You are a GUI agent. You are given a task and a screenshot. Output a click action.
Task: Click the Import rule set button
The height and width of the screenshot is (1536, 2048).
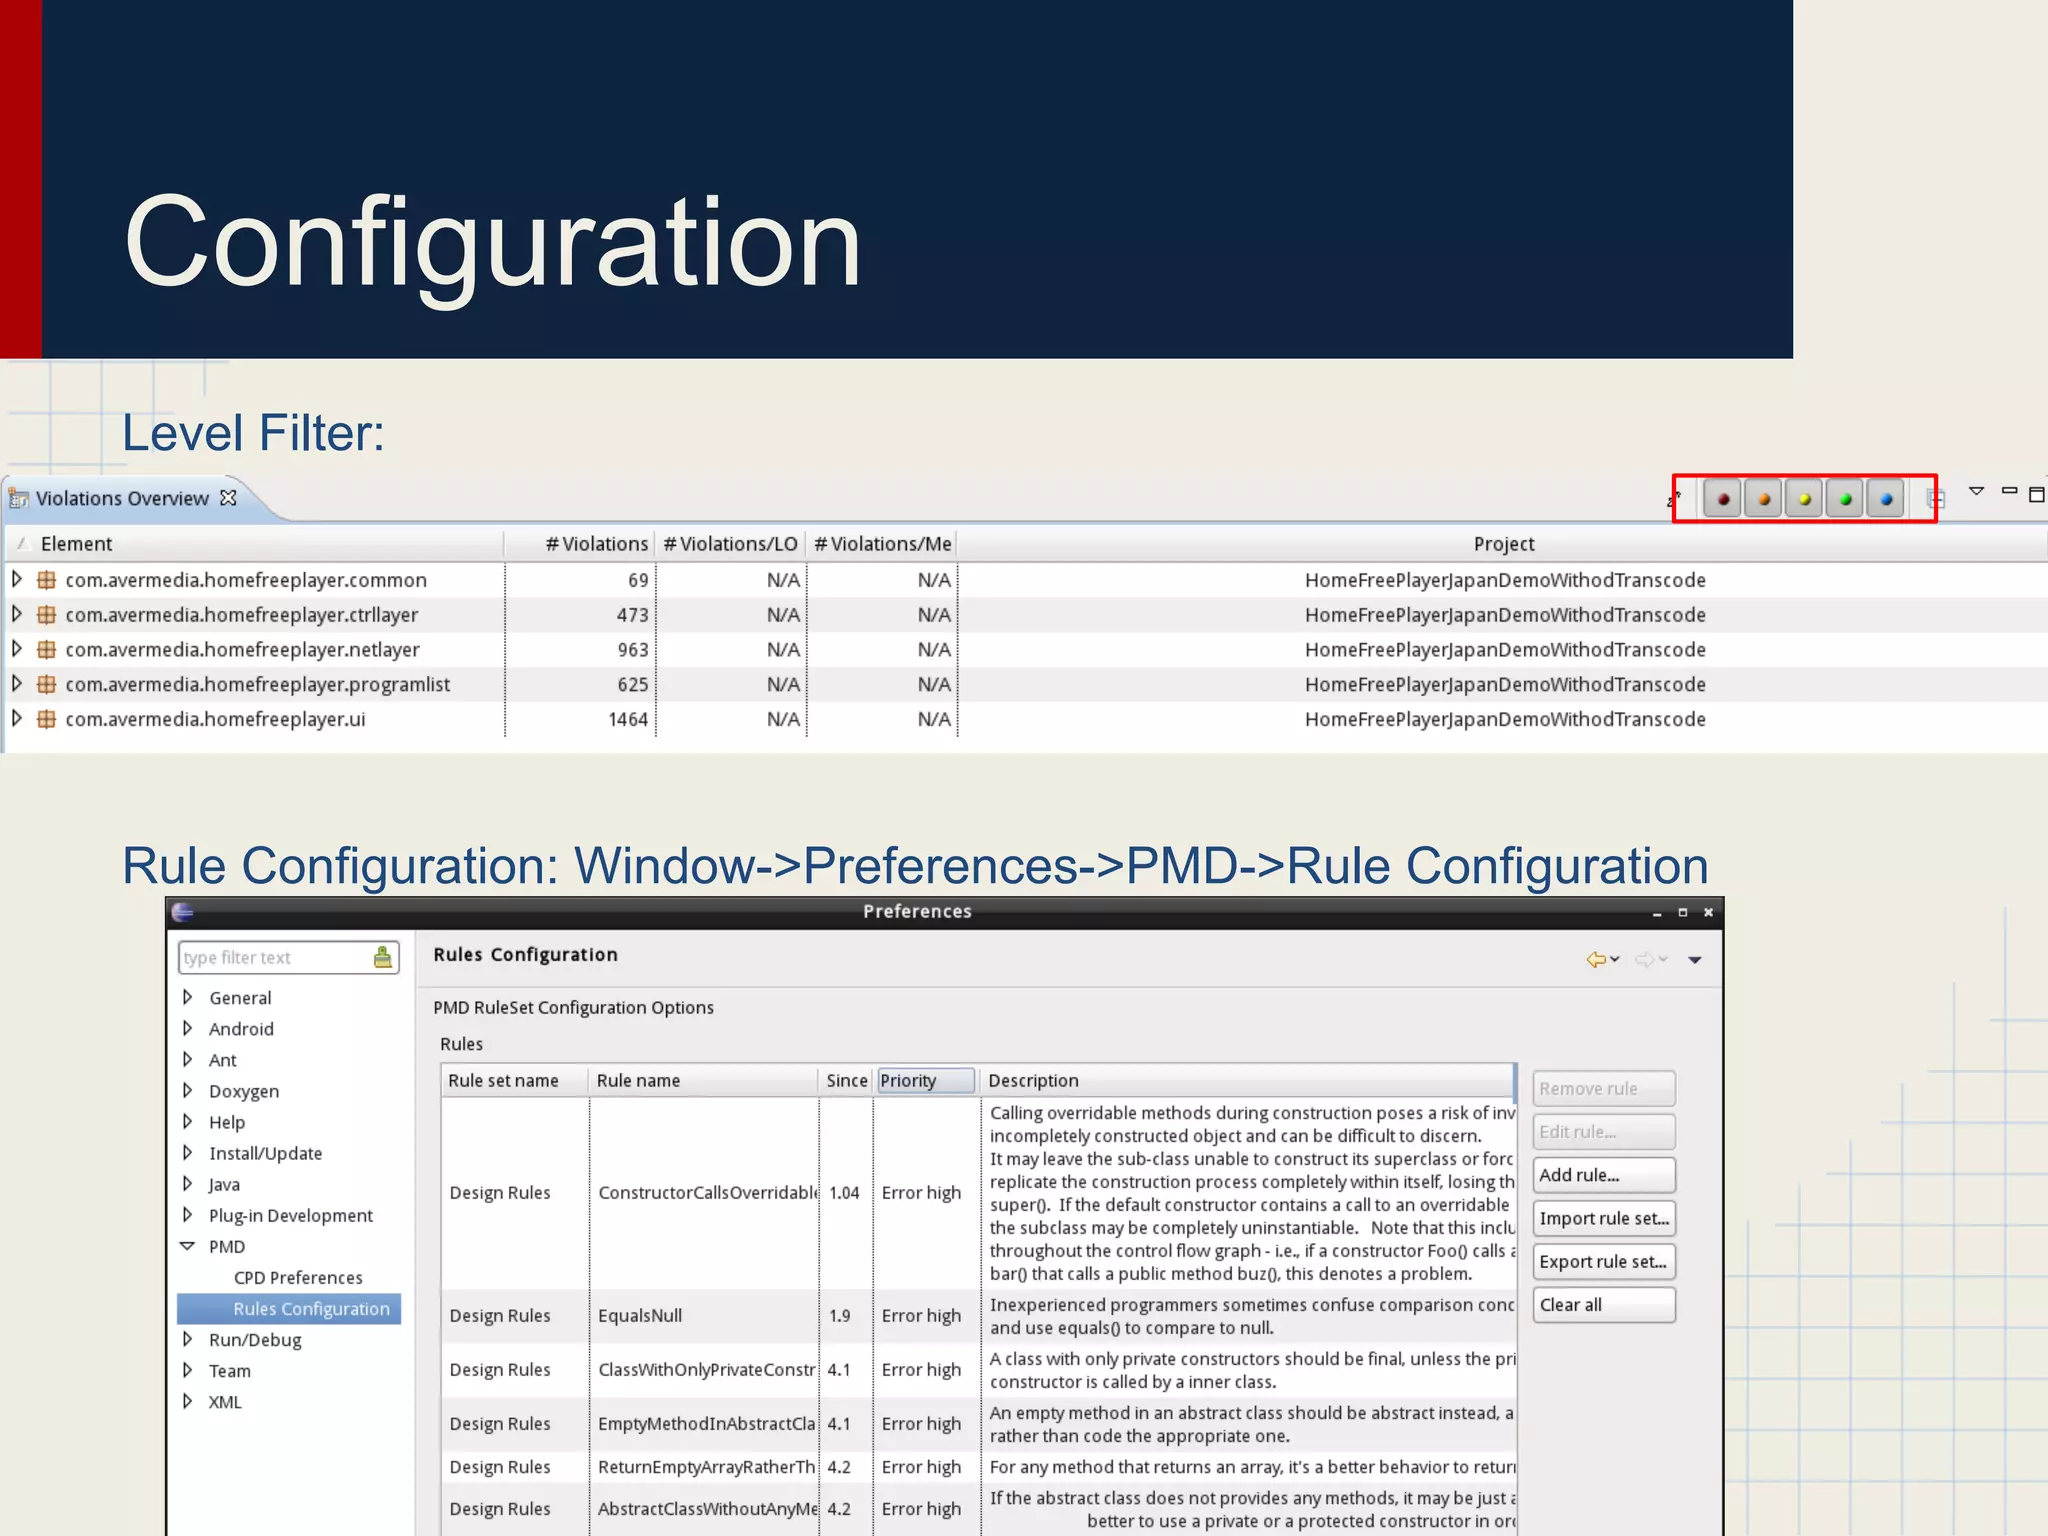point(1603,1219)
